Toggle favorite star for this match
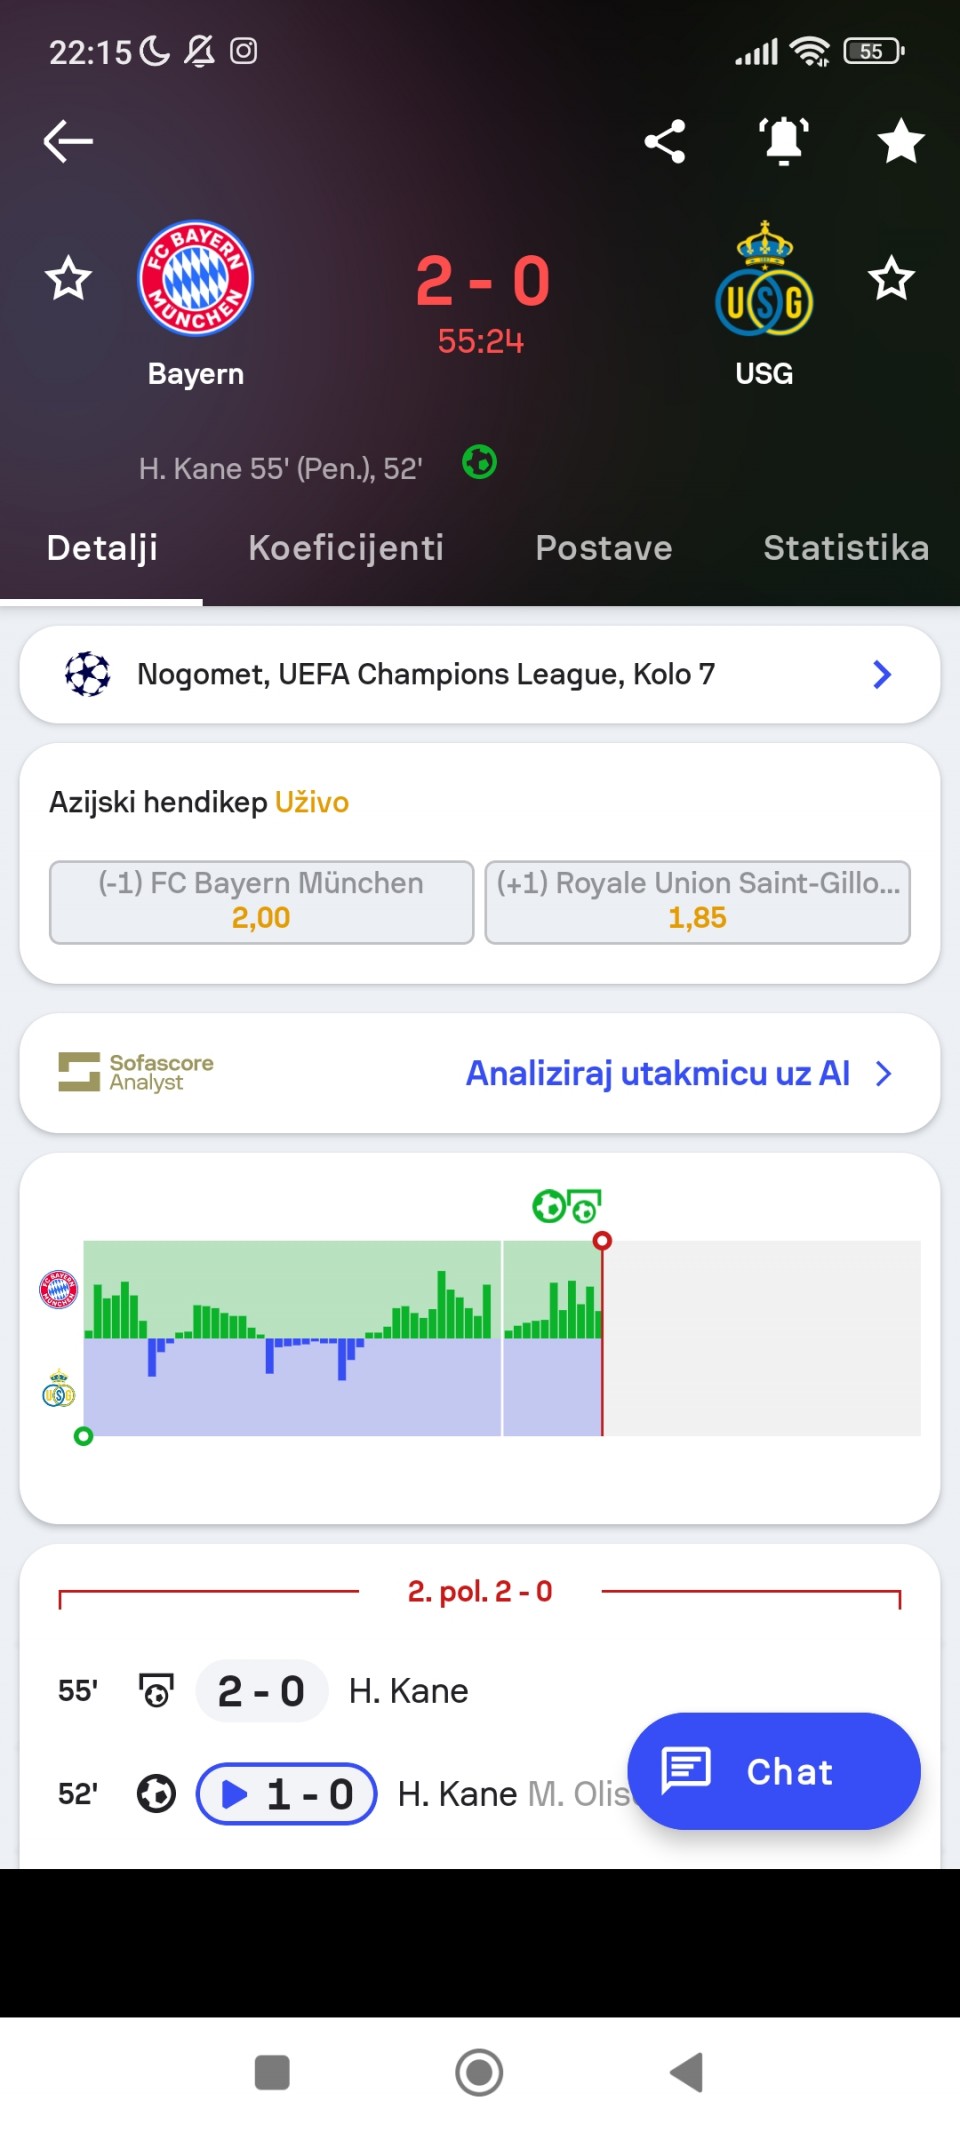 click(x=901, y=141)
